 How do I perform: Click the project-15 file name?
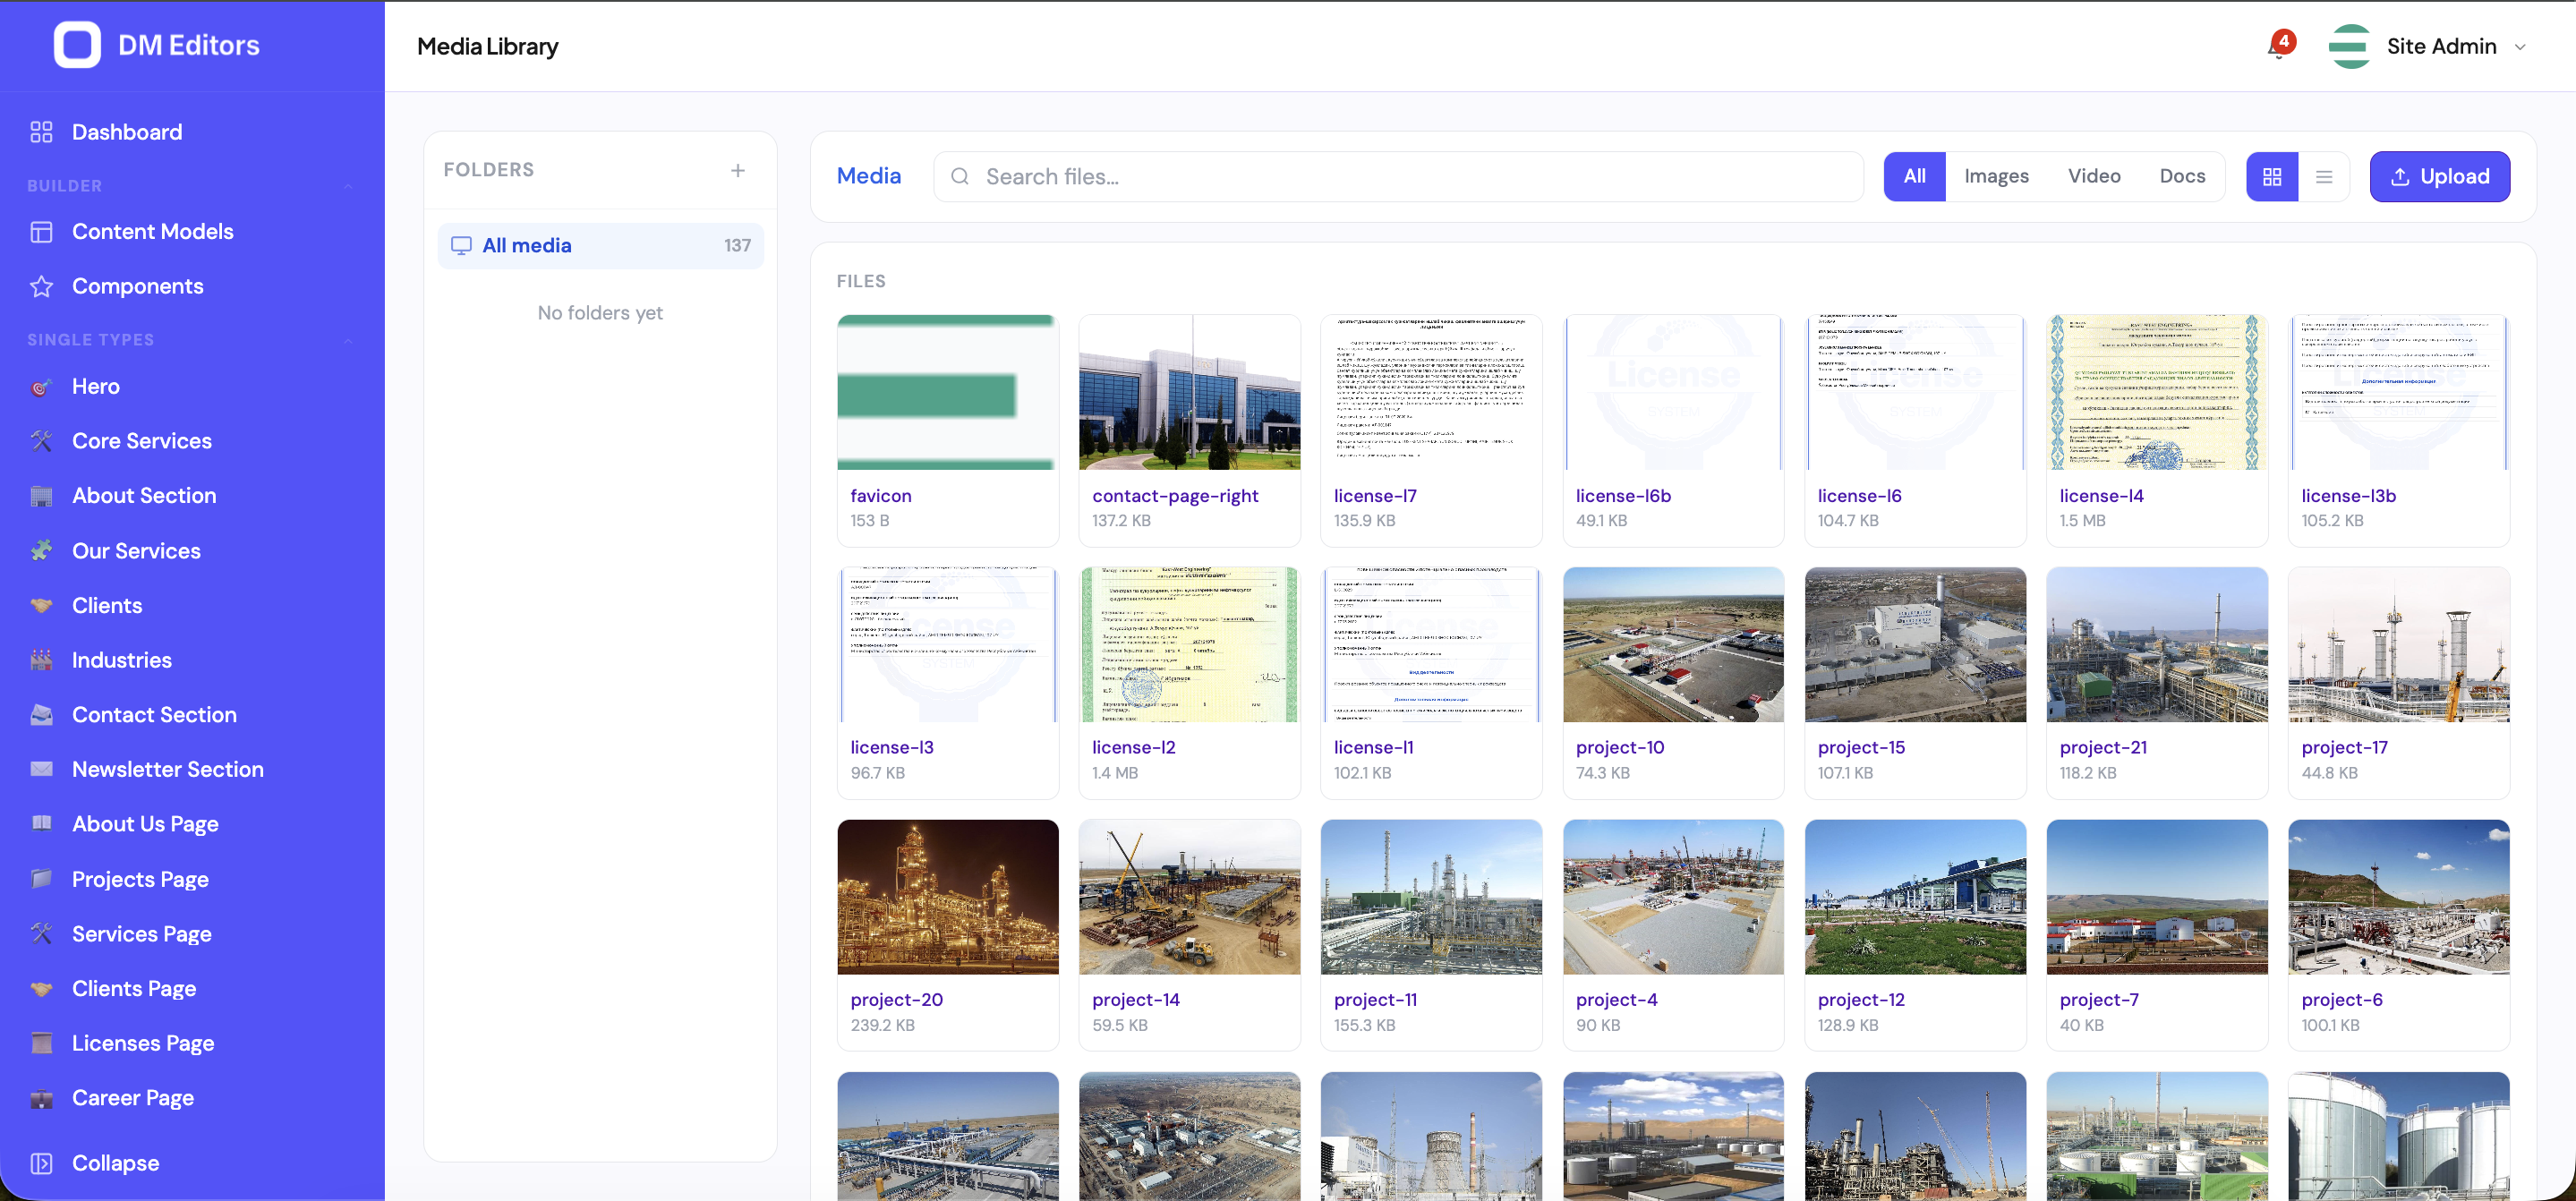1861,747
